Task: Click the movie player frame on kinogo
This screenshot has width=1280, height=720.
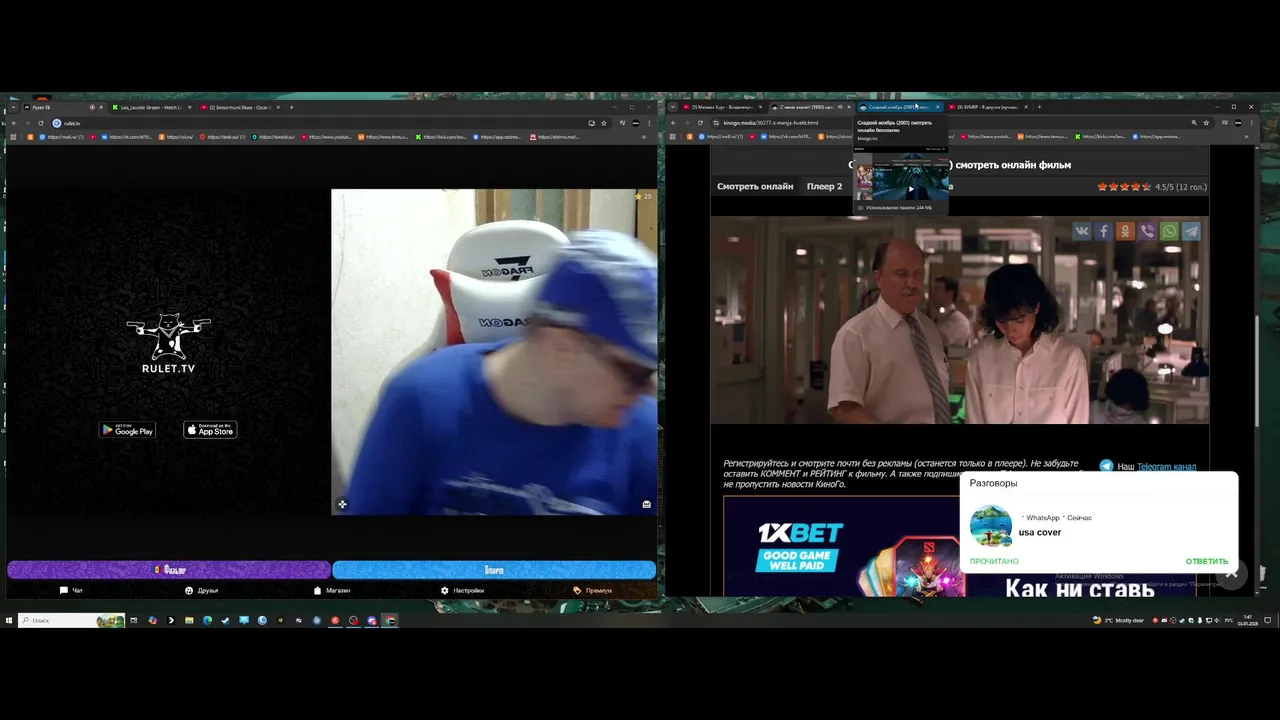Action: pos(960,320)
